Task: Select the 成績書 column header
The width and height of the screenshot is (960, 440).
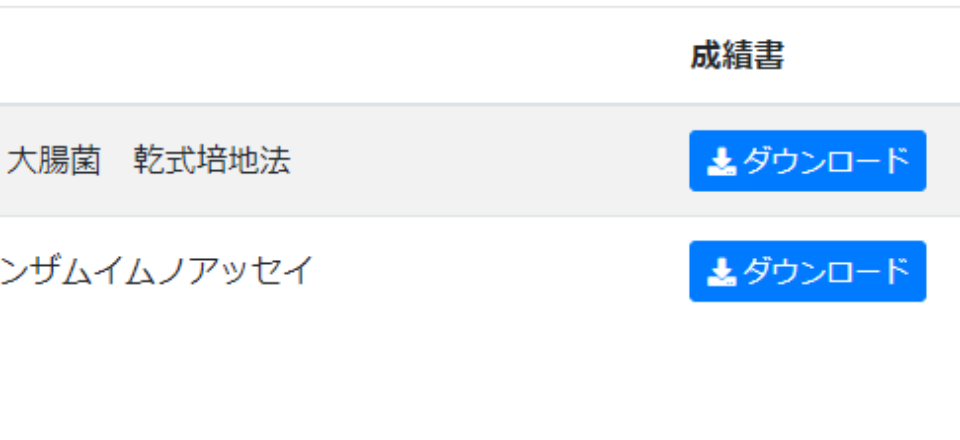Action: pyautogui.click(x=737, y=56)
